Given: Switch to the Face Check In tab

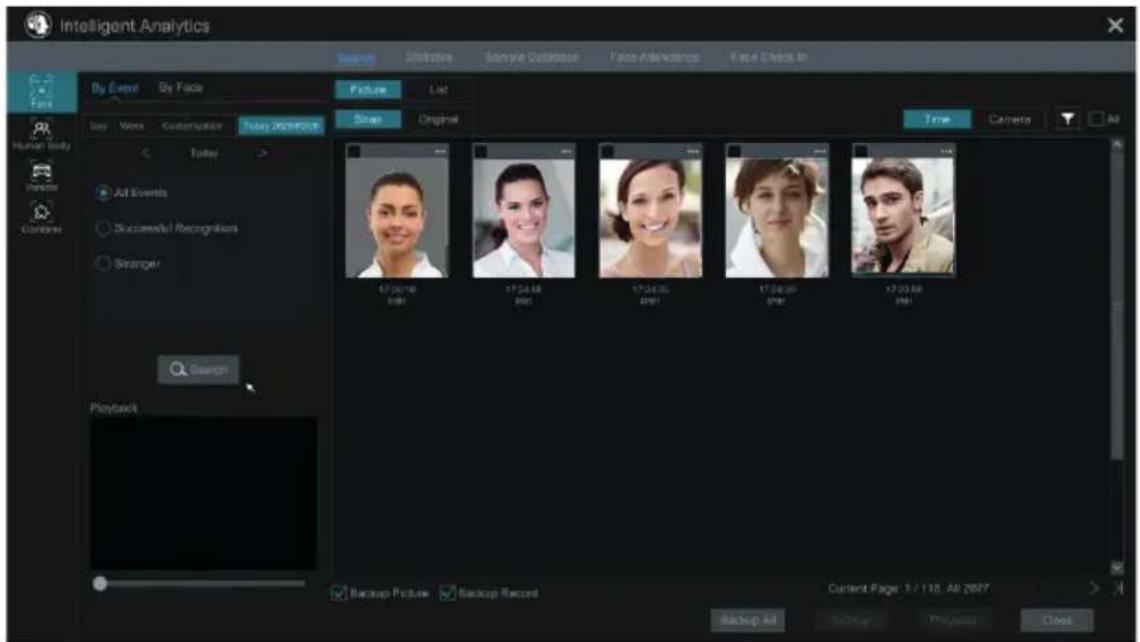Looking at the screenshot, I should [768, 57].
